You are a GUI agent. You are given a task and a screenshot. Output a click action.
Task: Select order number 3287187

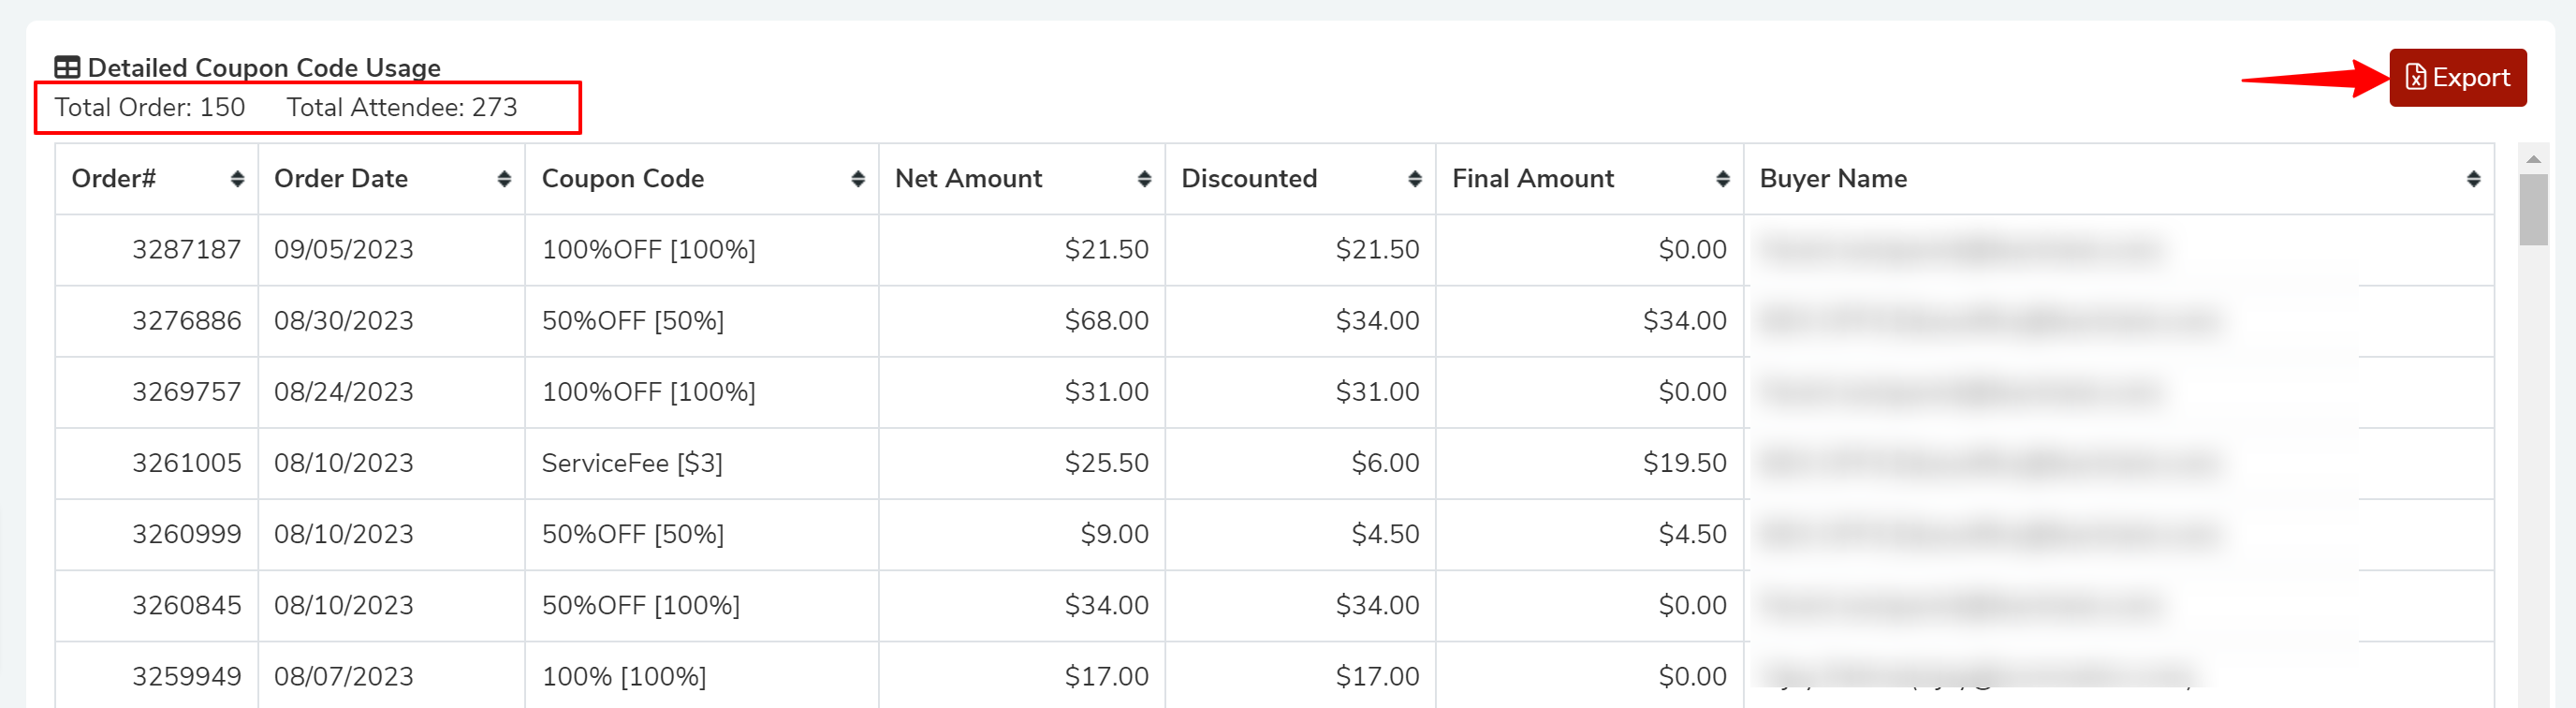tap(186, 250)
